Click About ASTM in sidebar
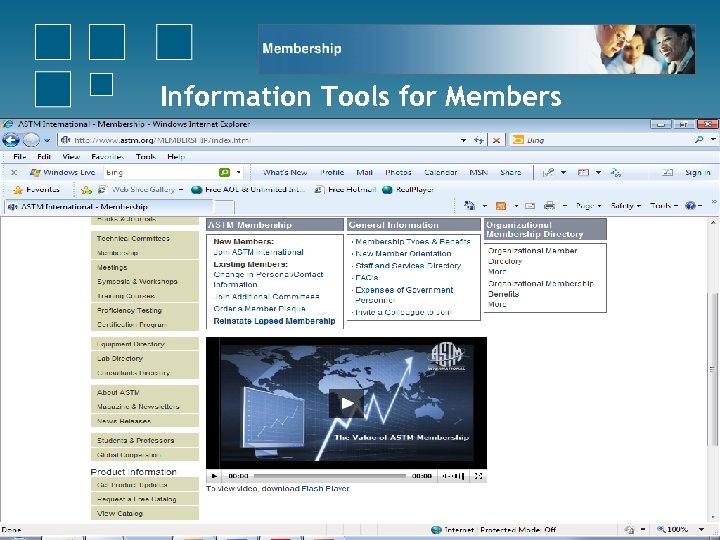Screen dimensions: 720x540 tap(118, 393)
